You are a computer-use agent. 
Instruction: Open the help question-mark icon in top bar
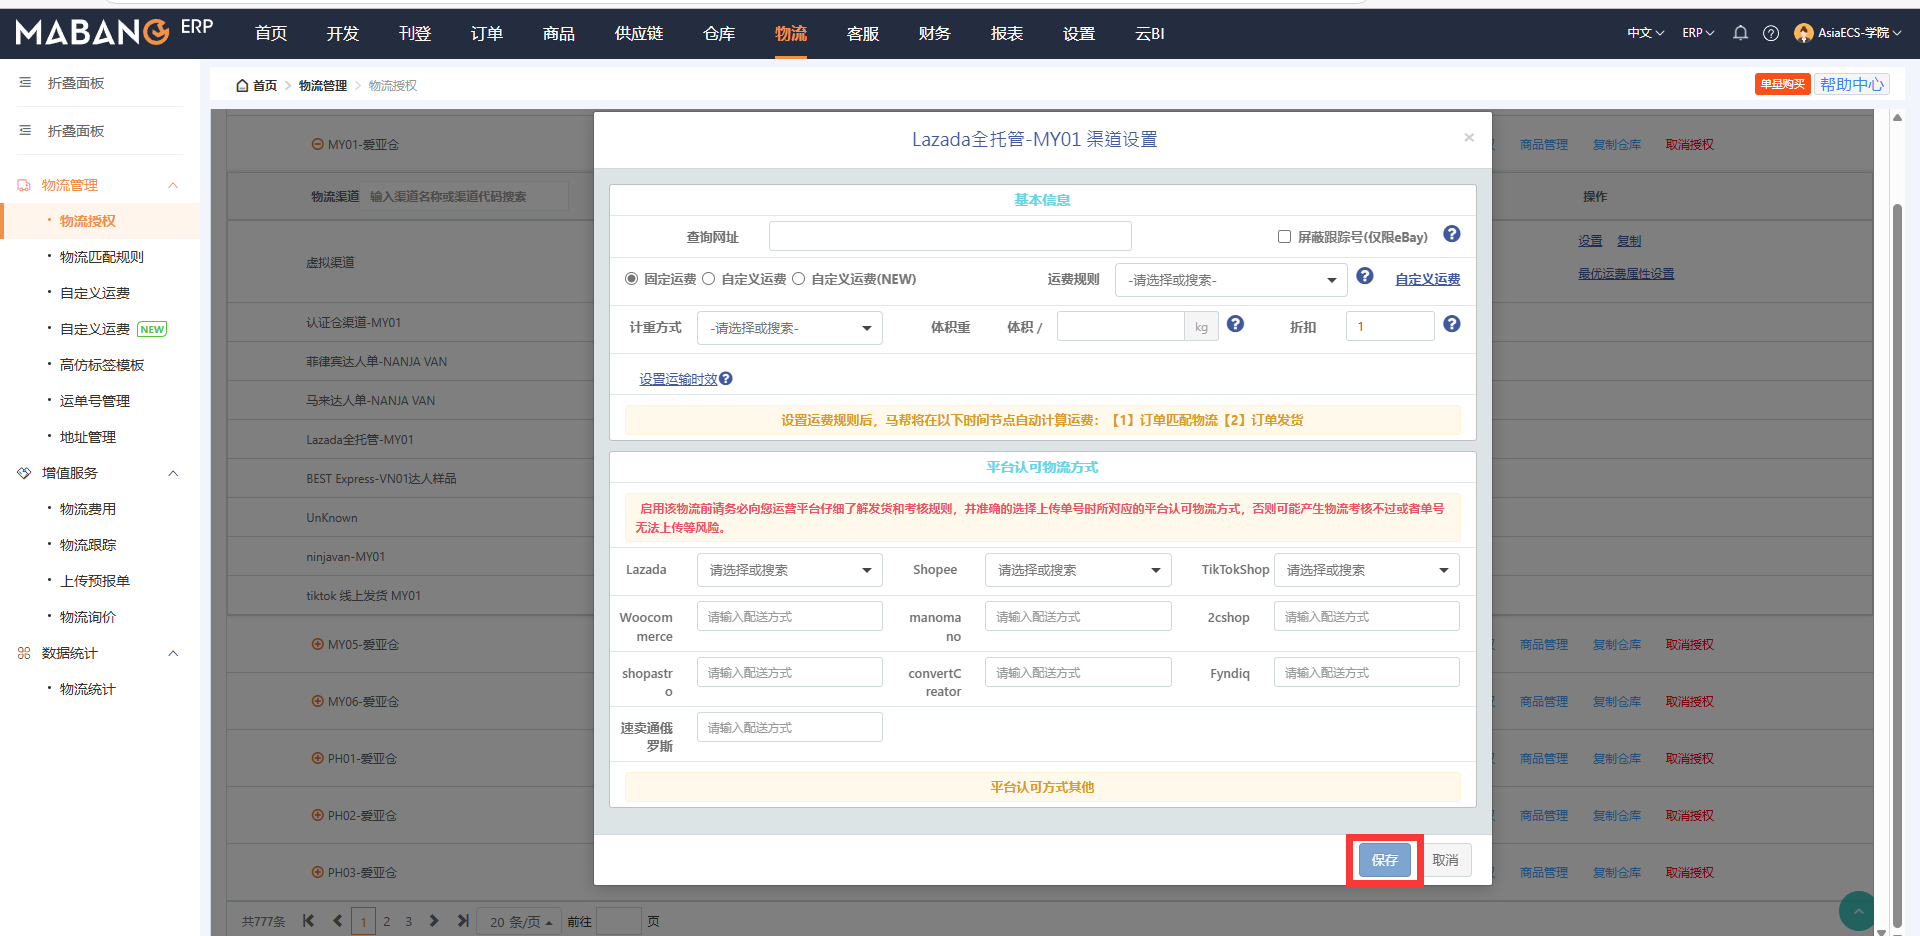1771,33
